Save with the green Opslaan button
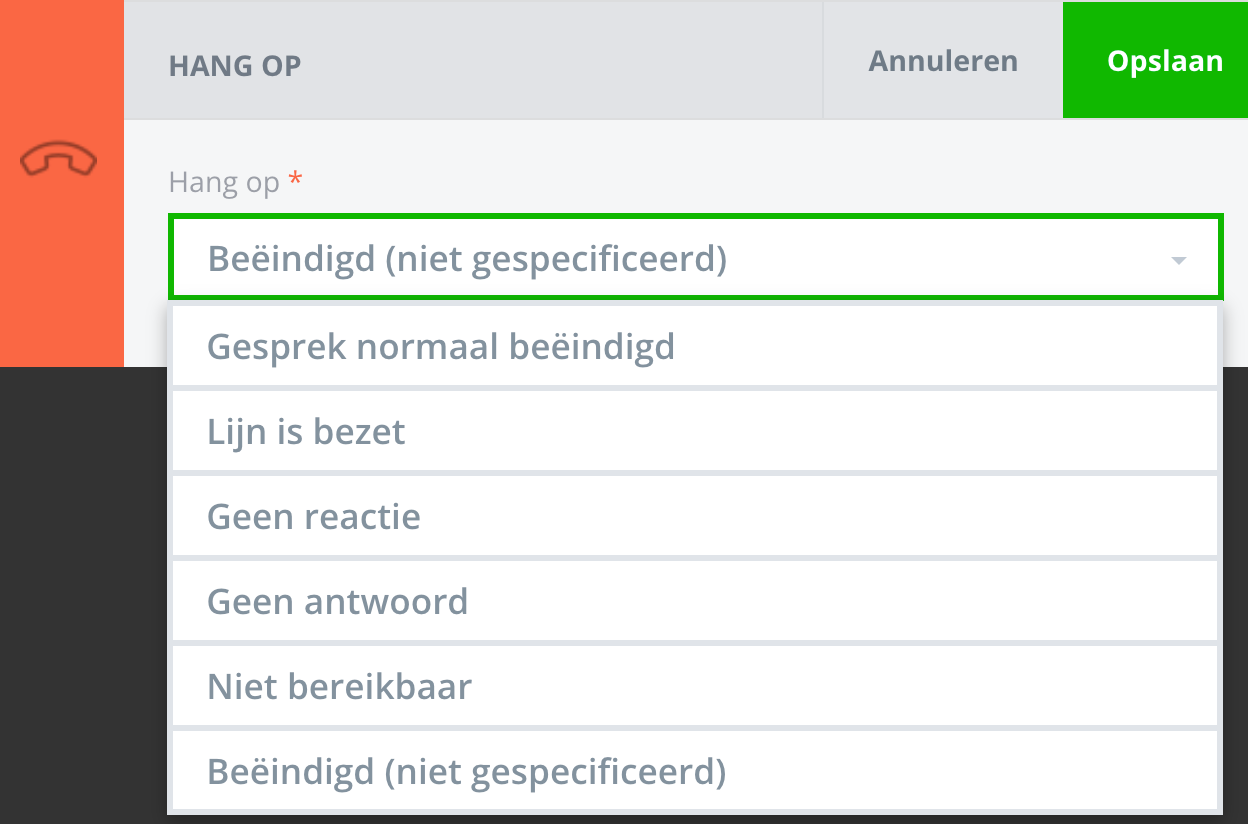The image size is (1248, 824). pos(1164,60)
